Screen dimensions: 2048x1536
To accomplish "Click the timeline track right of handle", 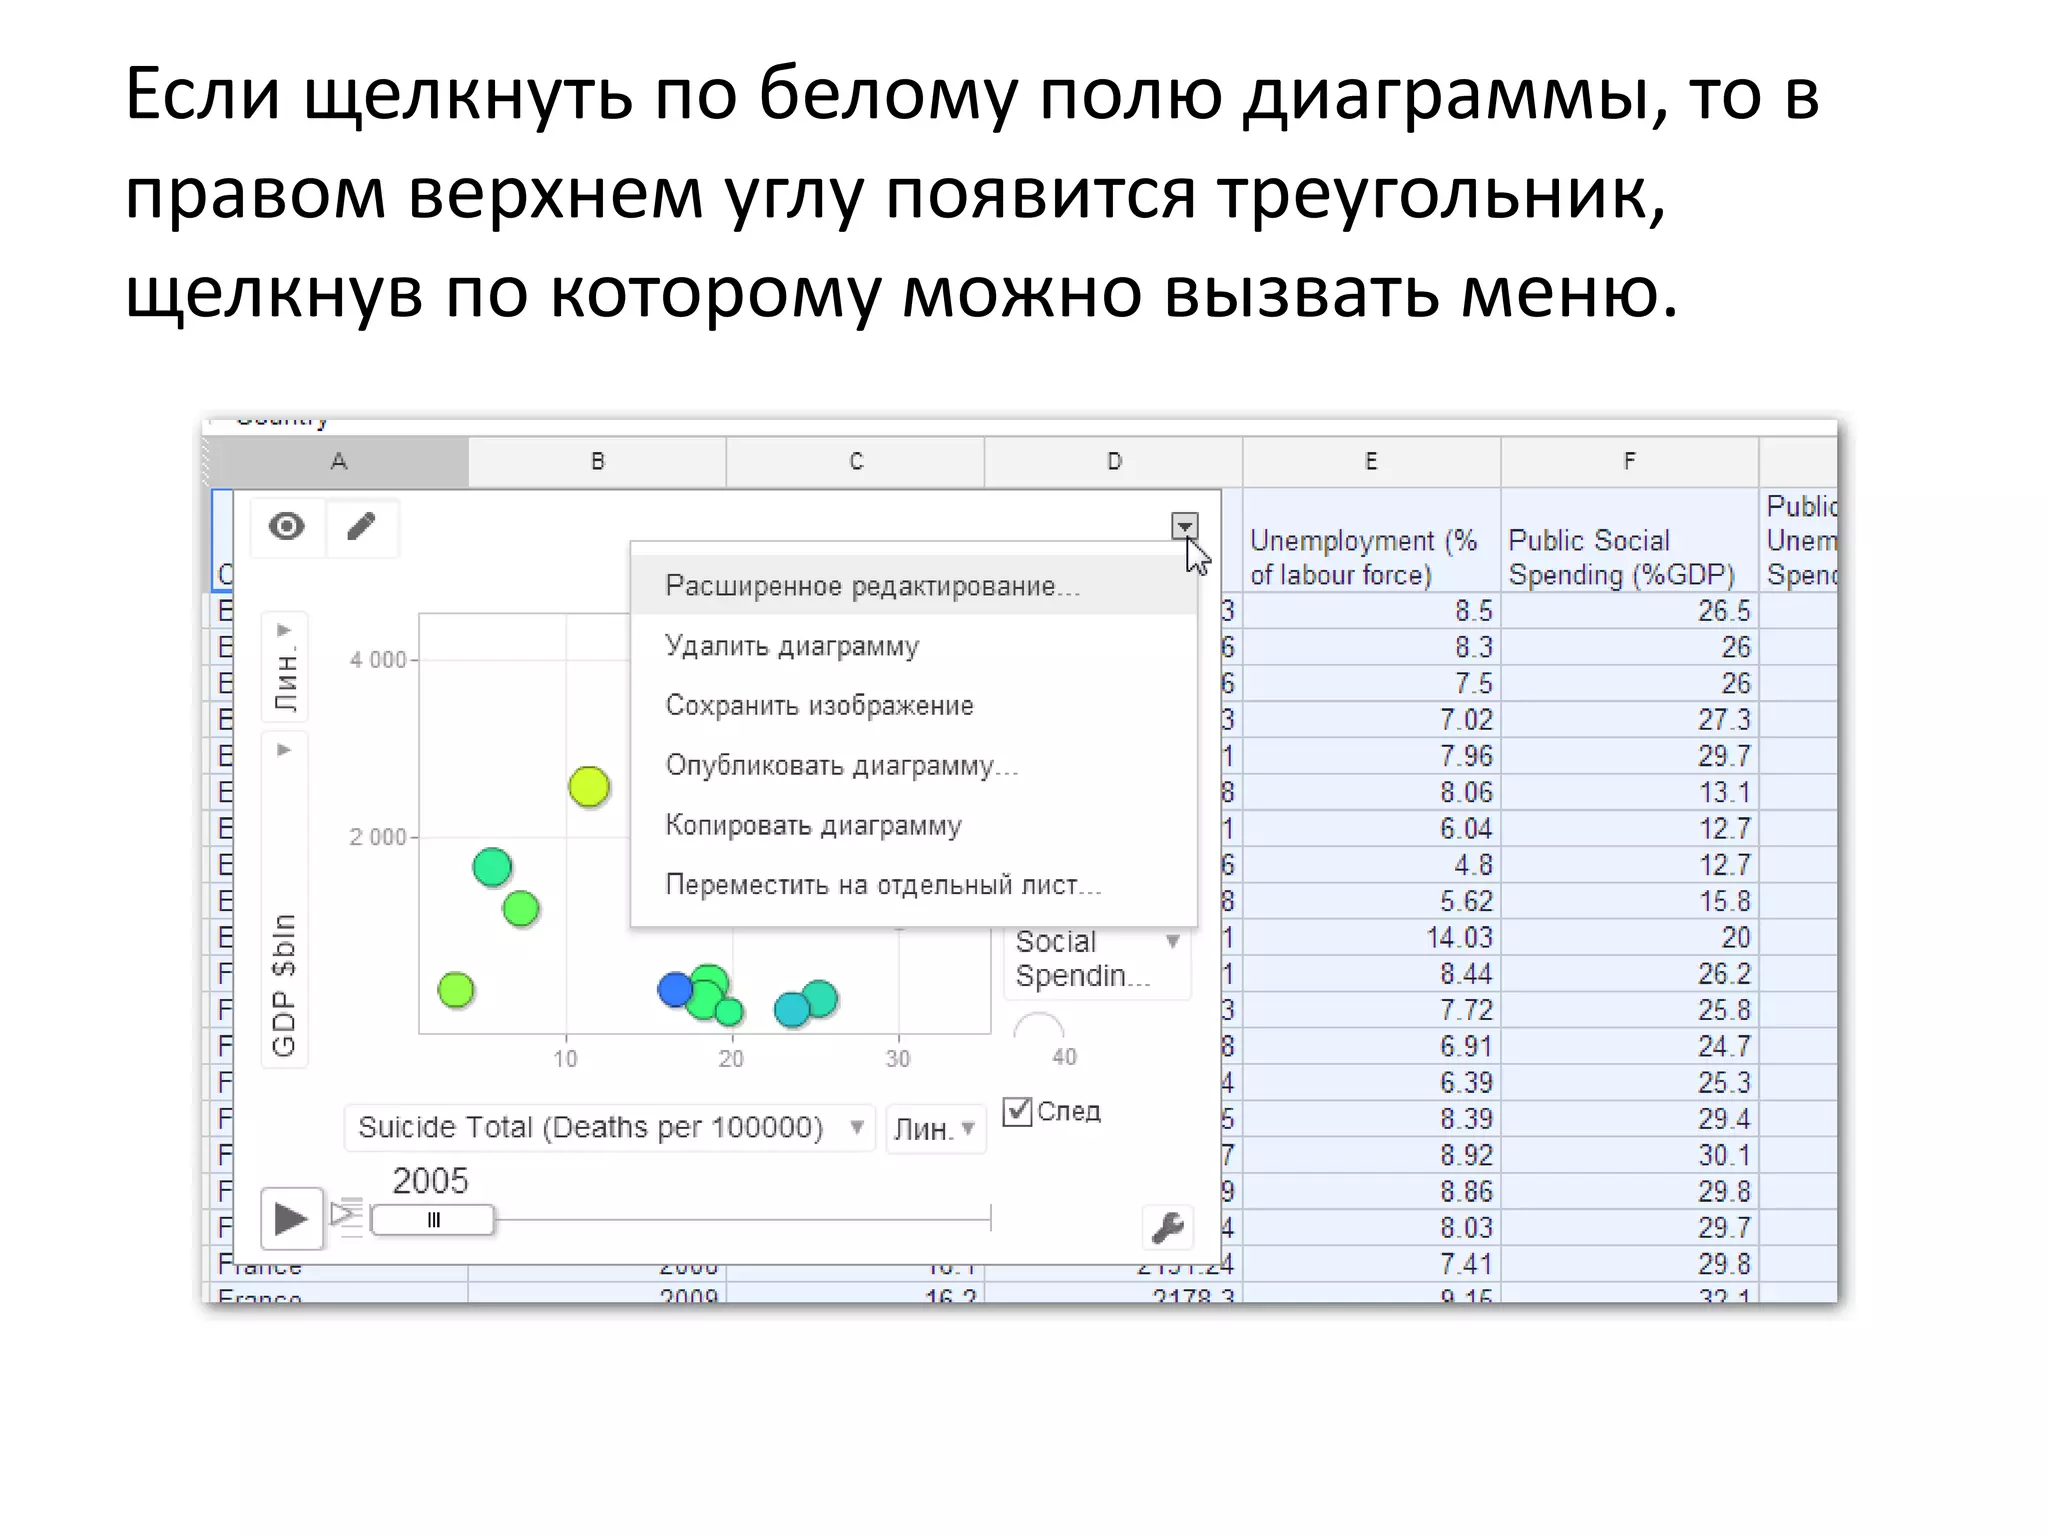I will point(742,1220).
